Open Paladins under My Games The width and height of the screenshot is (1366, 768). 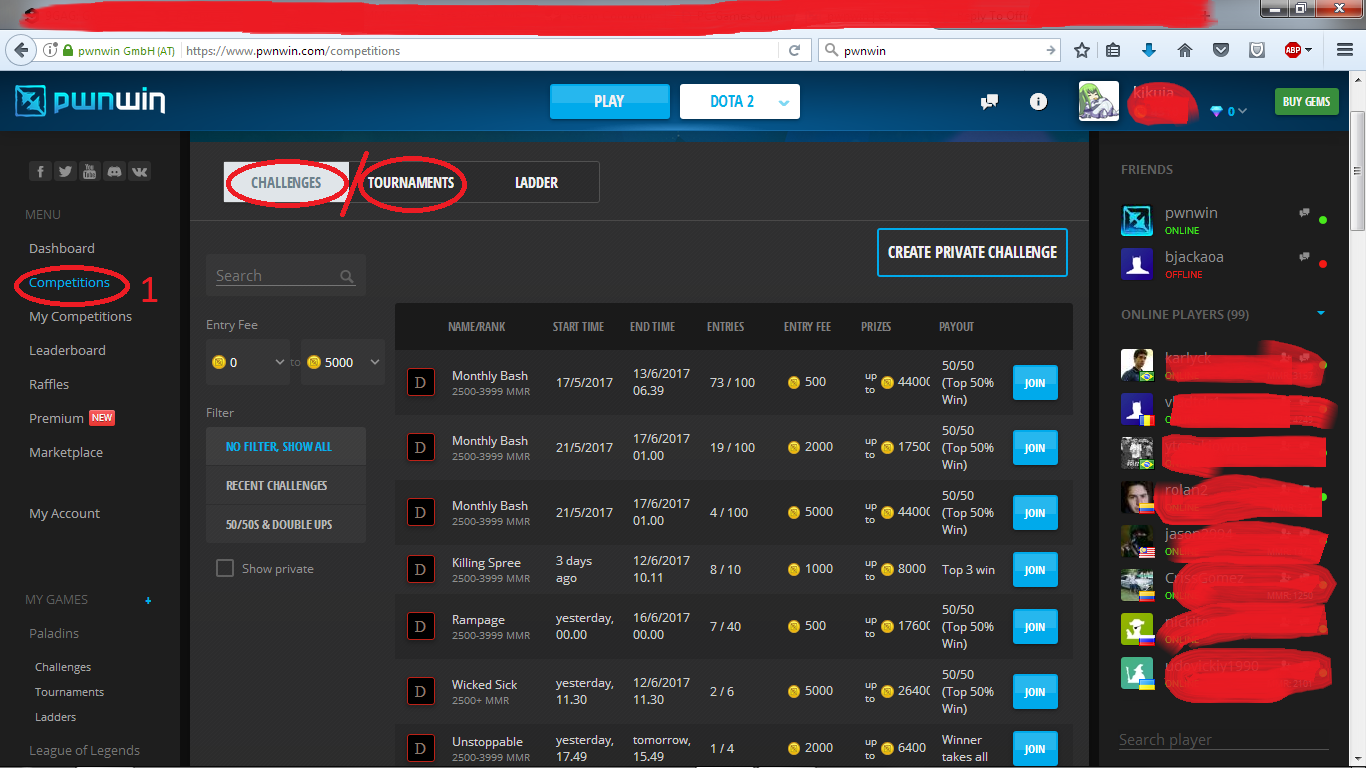tap(54, 633)
